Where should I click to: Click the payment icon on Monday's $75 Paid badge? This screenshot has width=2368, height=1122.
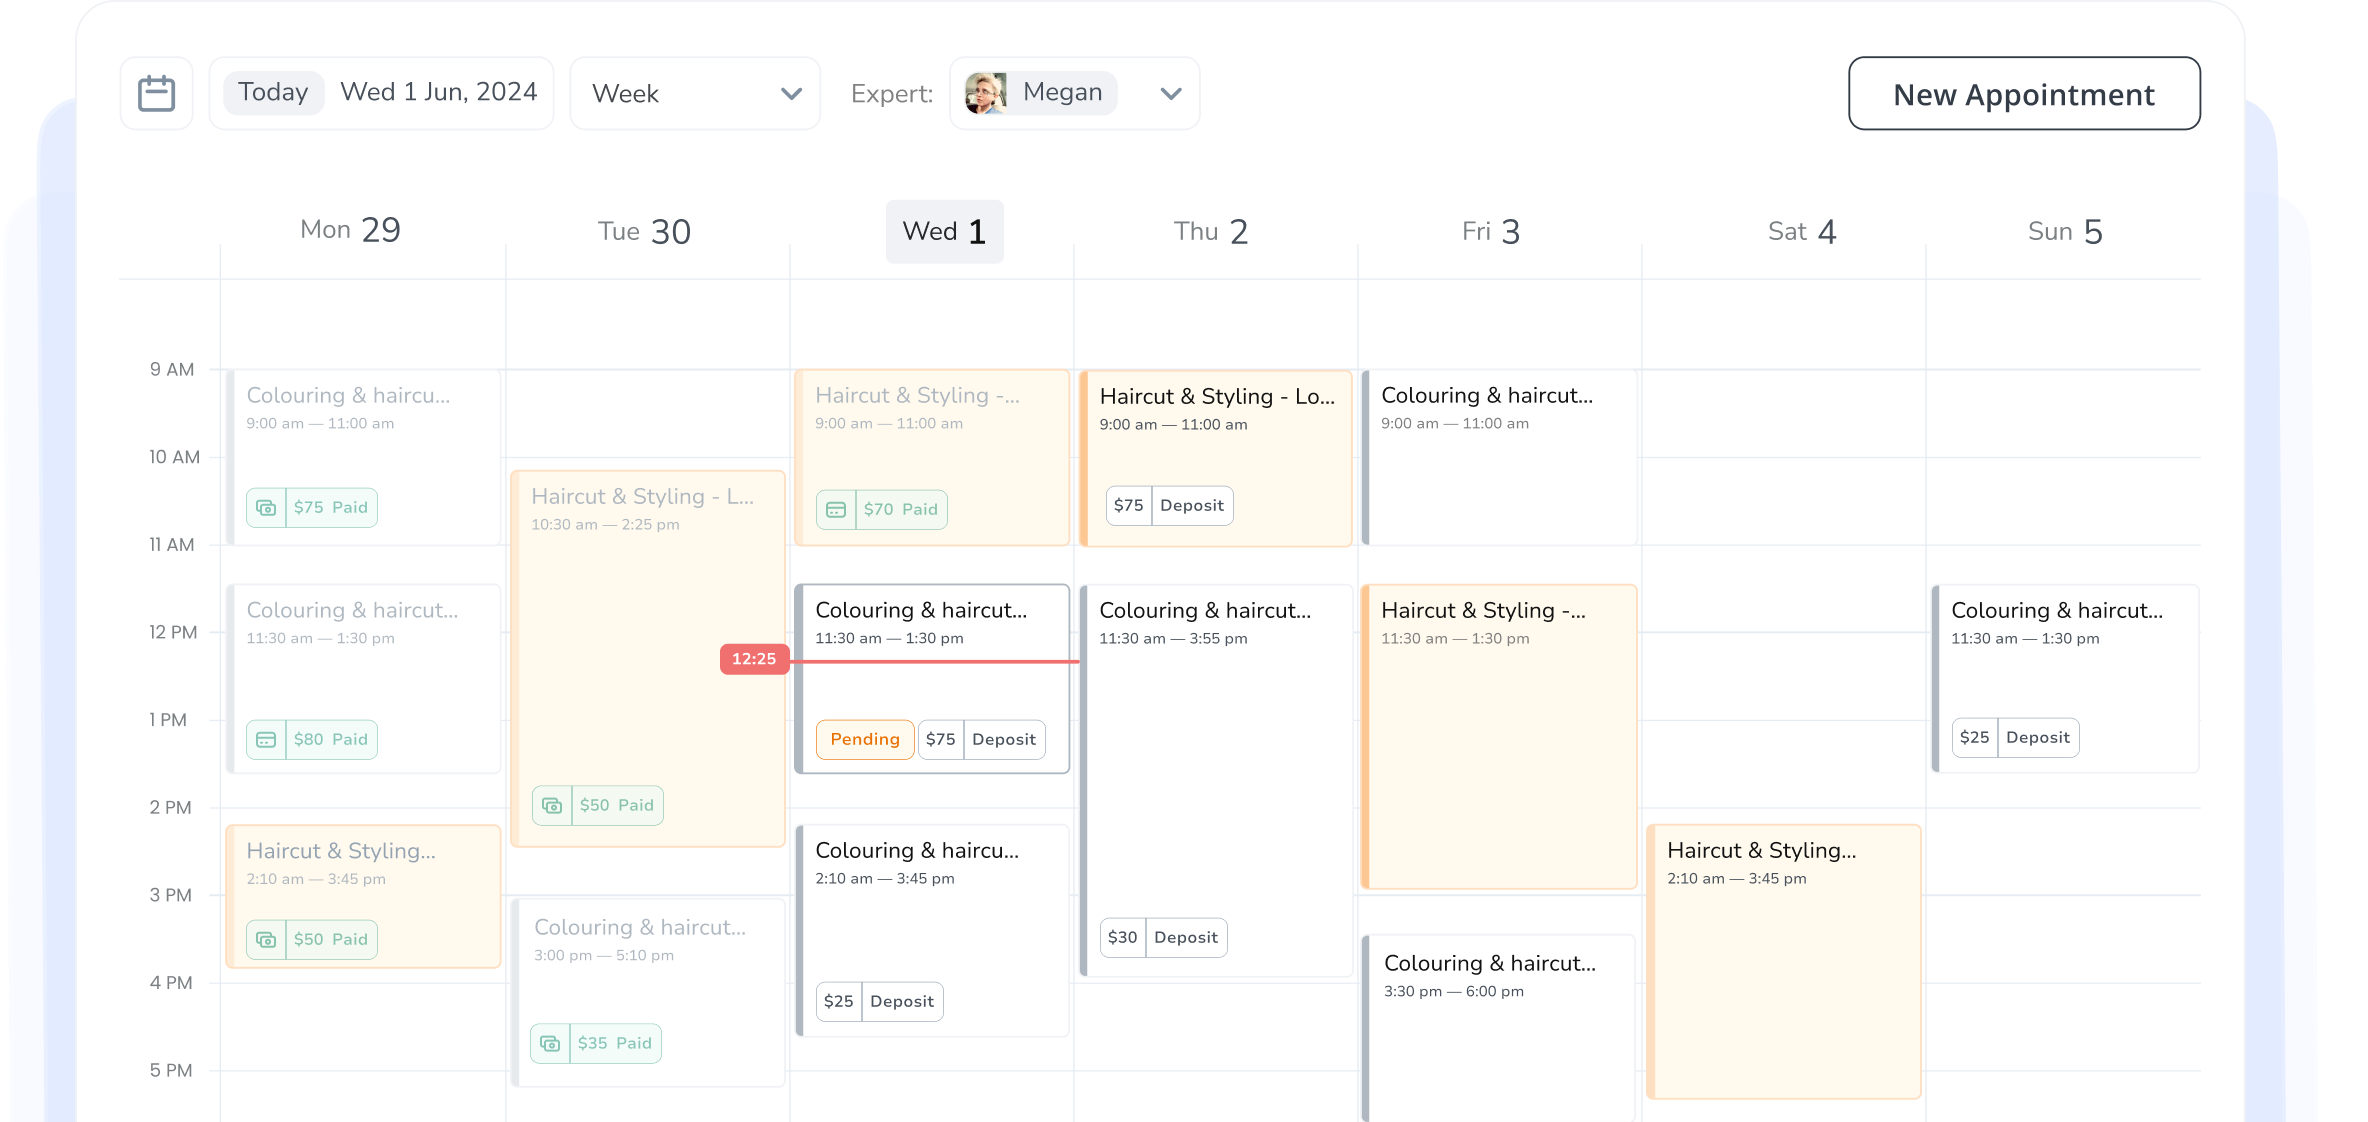coord(265,507)
